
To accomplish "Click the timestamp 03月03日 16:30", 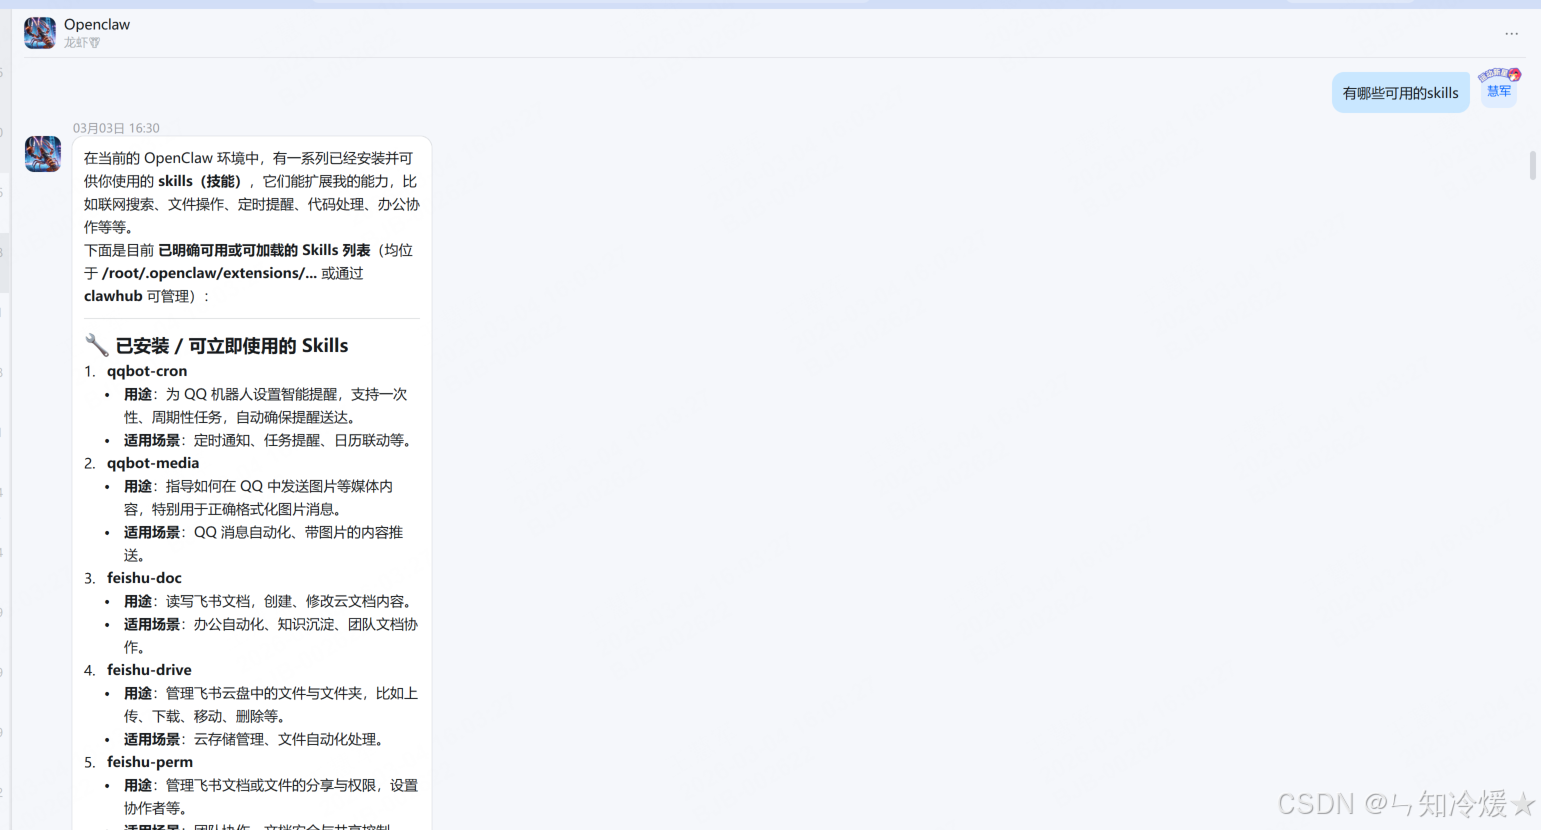I will 116,128.
